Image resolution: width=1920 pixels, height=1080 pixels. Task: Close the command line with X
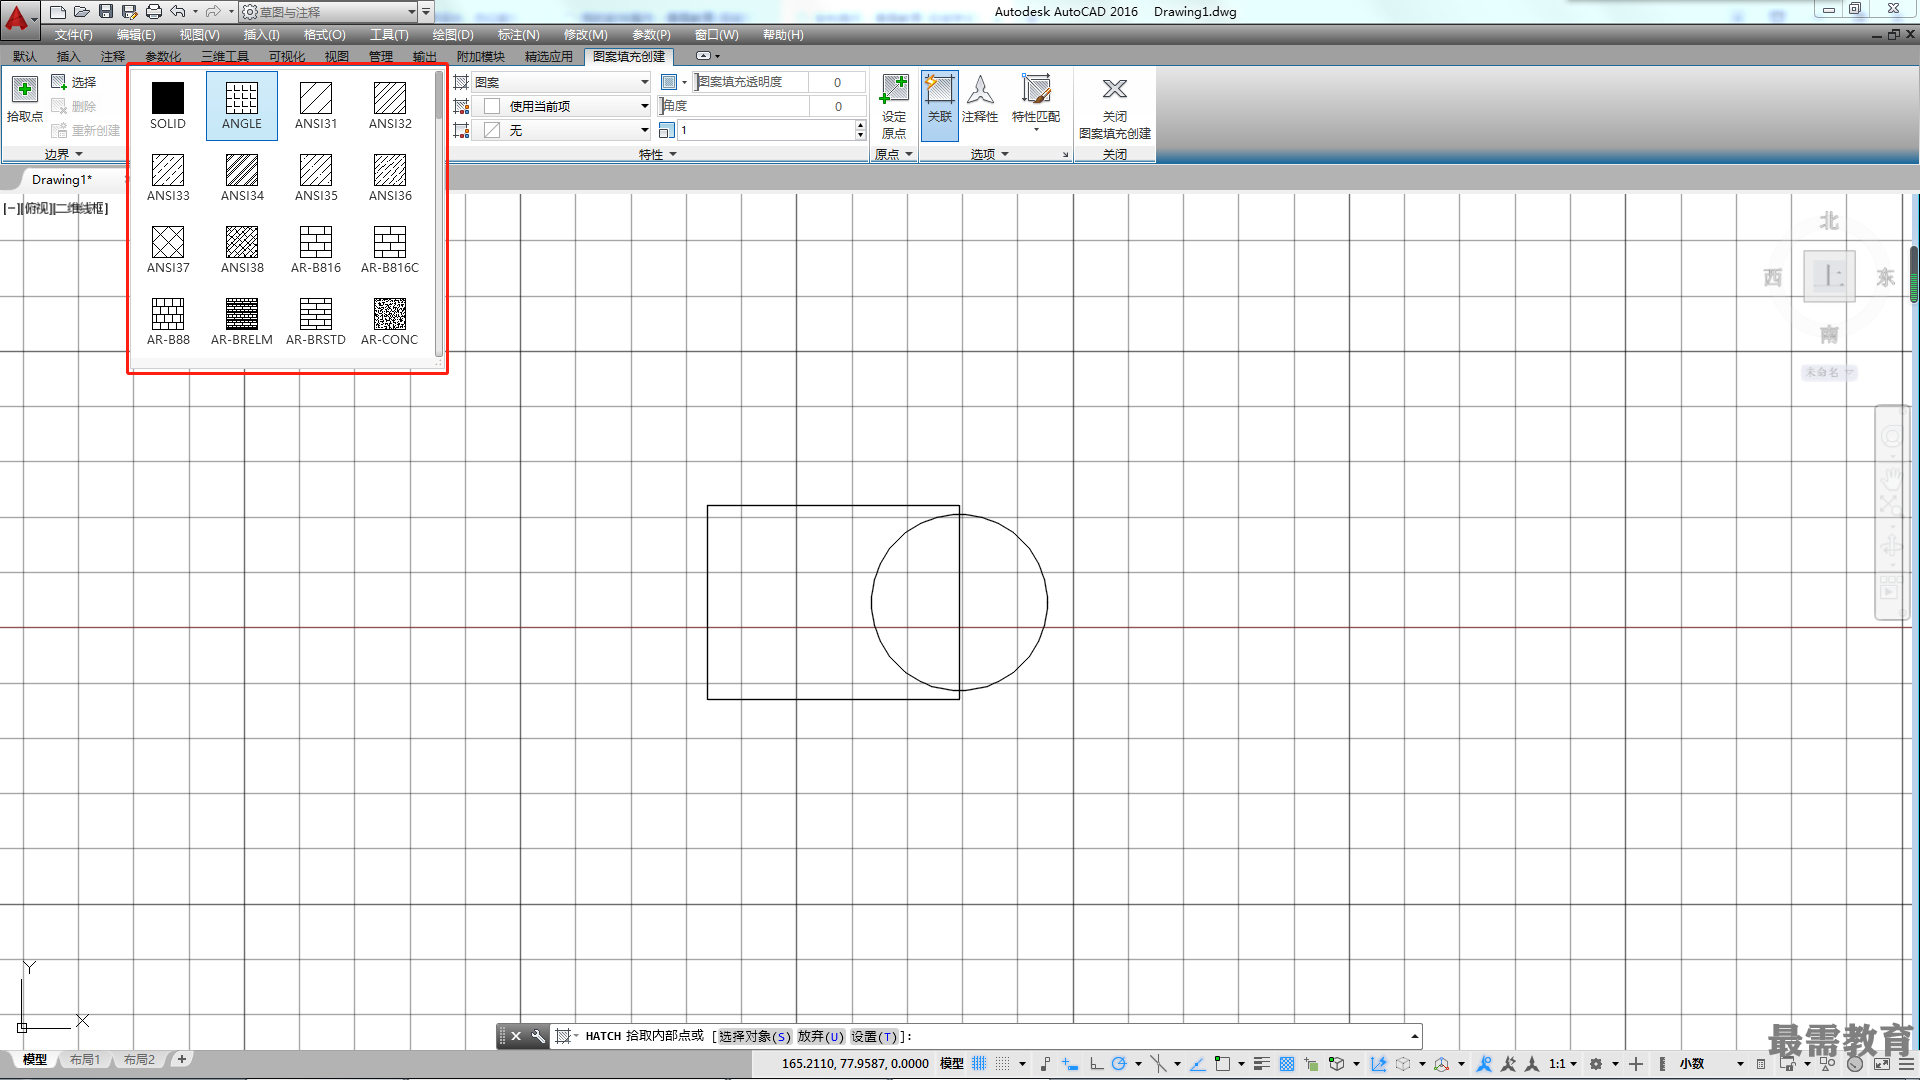click(516, 1036)
